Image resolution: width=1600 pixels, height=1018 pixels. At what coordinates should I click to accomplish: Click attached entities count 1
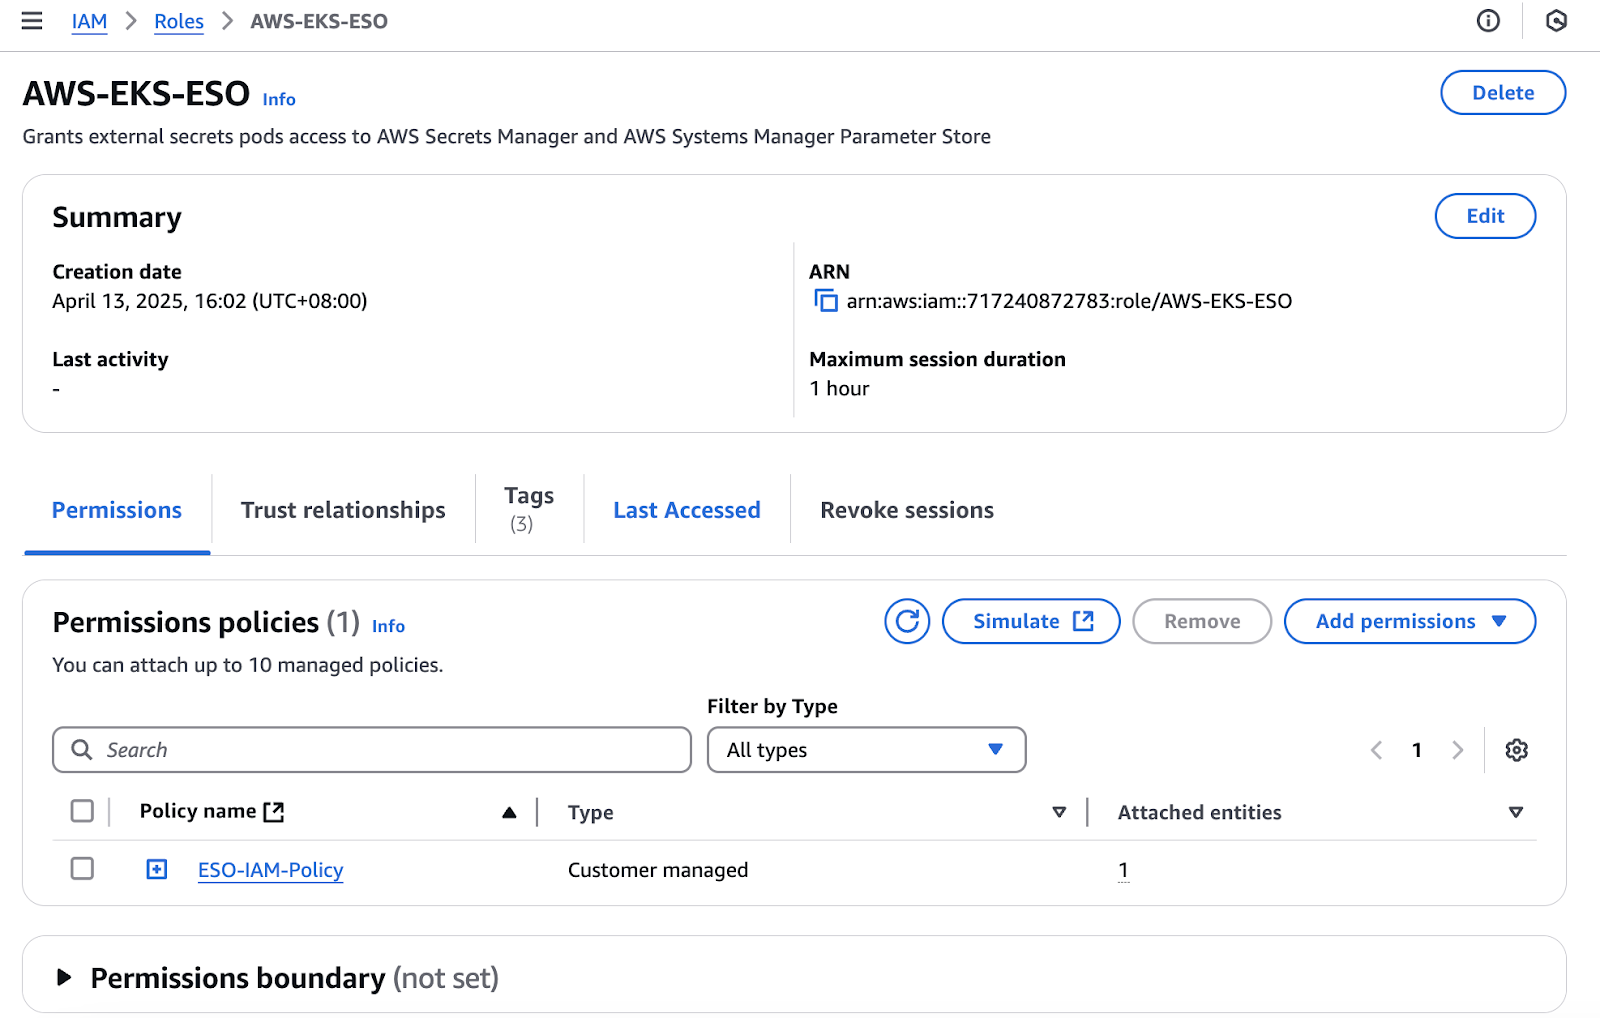point(1123,870)
